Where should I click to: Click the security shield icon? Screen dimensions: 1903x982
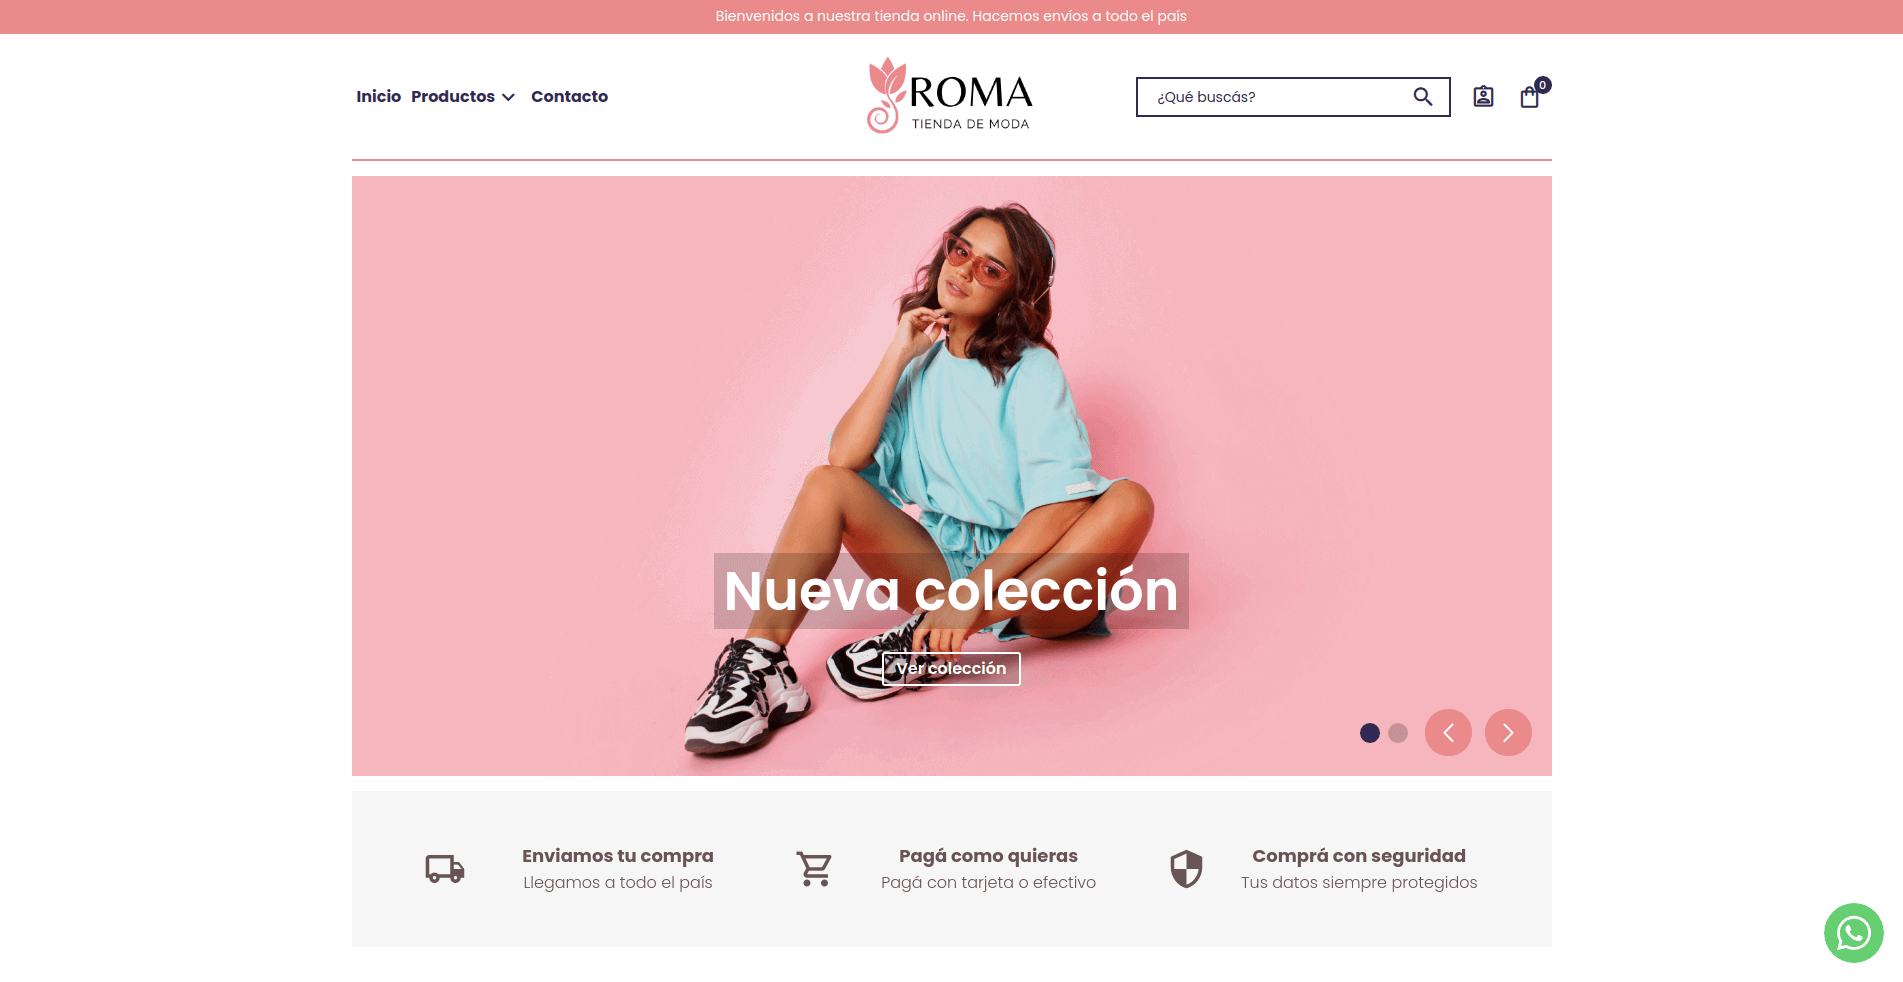click(1186, 869)
